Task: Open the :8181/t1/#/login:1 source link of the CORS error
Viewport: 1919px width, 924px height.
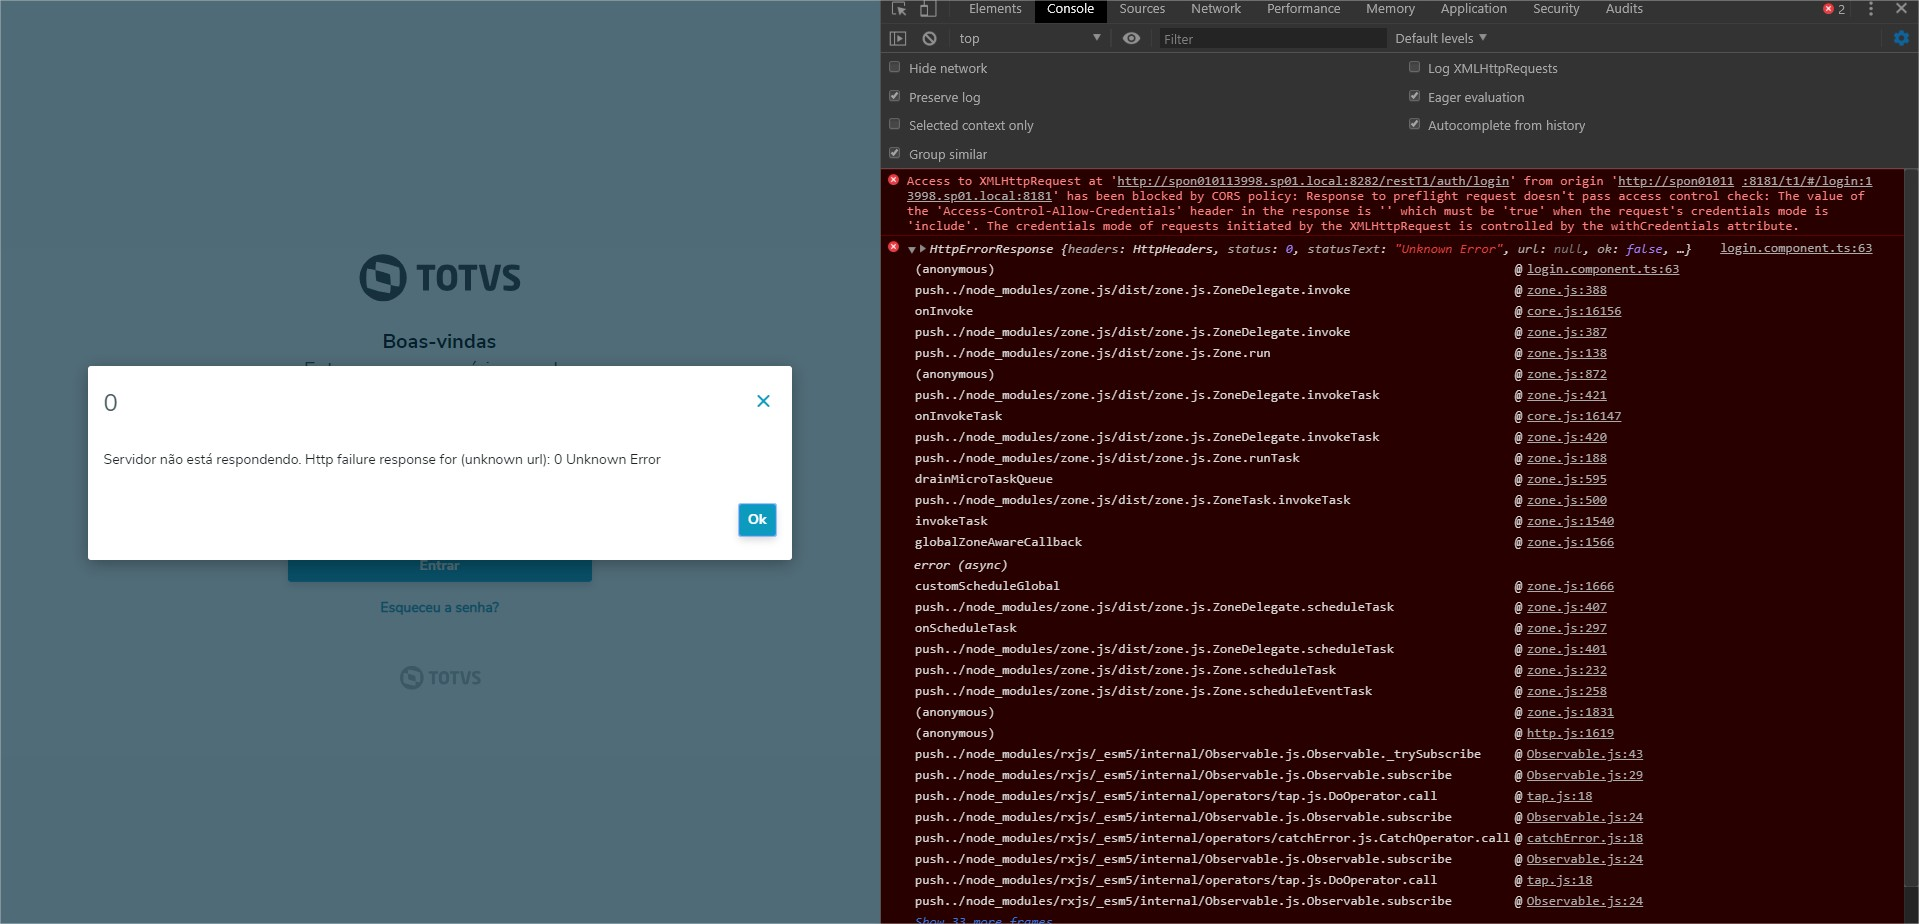Action: click(1807, 181)
